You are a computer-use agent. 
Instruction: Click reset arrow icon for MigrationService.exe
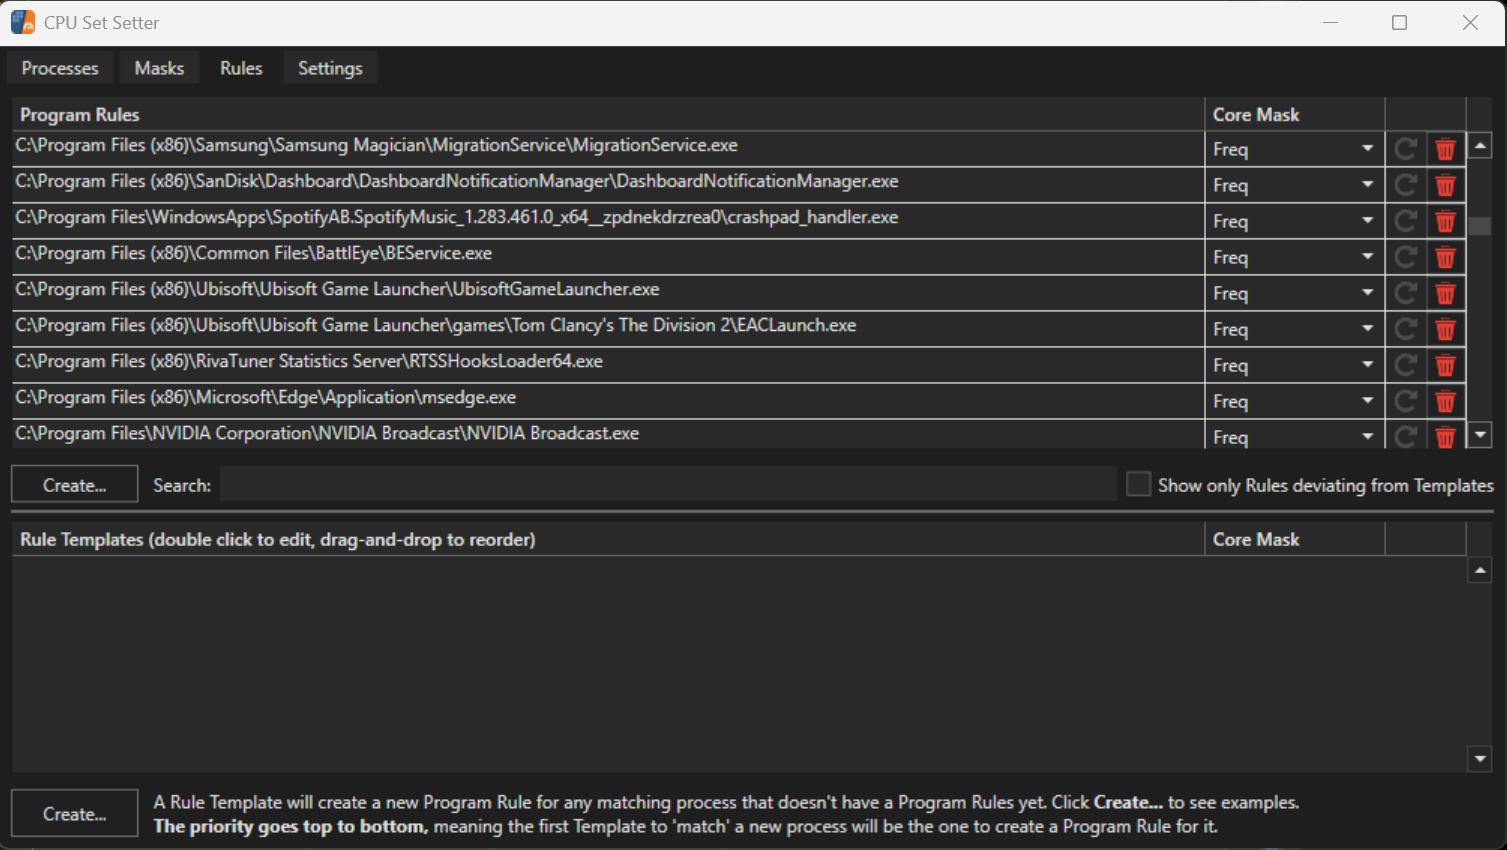coord(1406,149)
